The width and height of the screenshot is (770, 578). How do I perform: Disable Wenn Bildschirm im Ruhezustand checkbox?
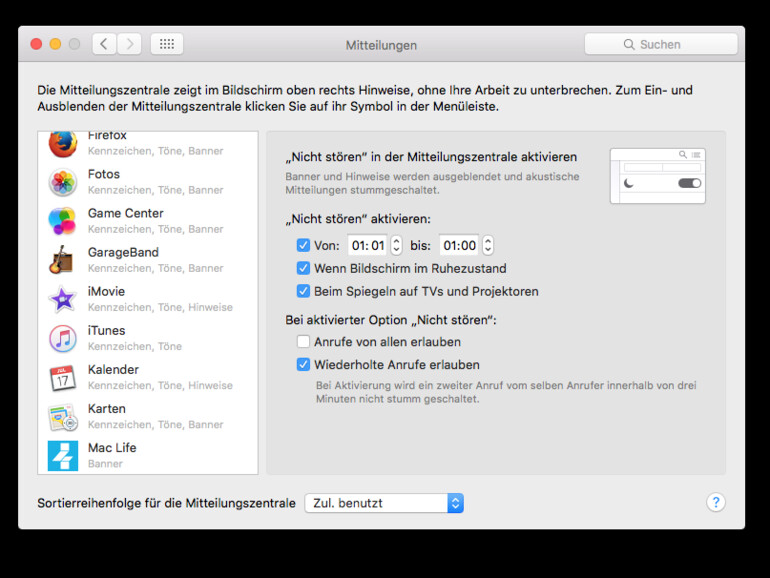pyautogui.click(x=303, y=268)
